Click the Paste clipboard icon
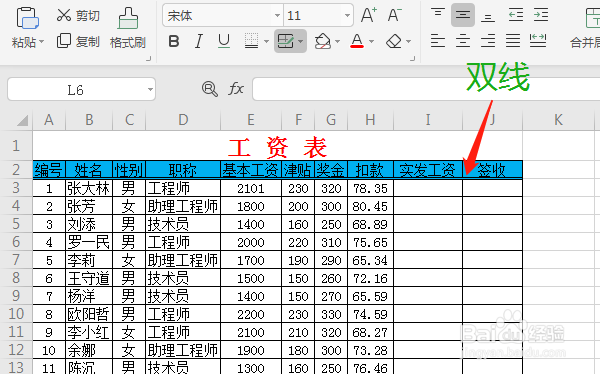The width and height of the screenshot is (600, 374). pyautogui.click(x=27, y=18)
